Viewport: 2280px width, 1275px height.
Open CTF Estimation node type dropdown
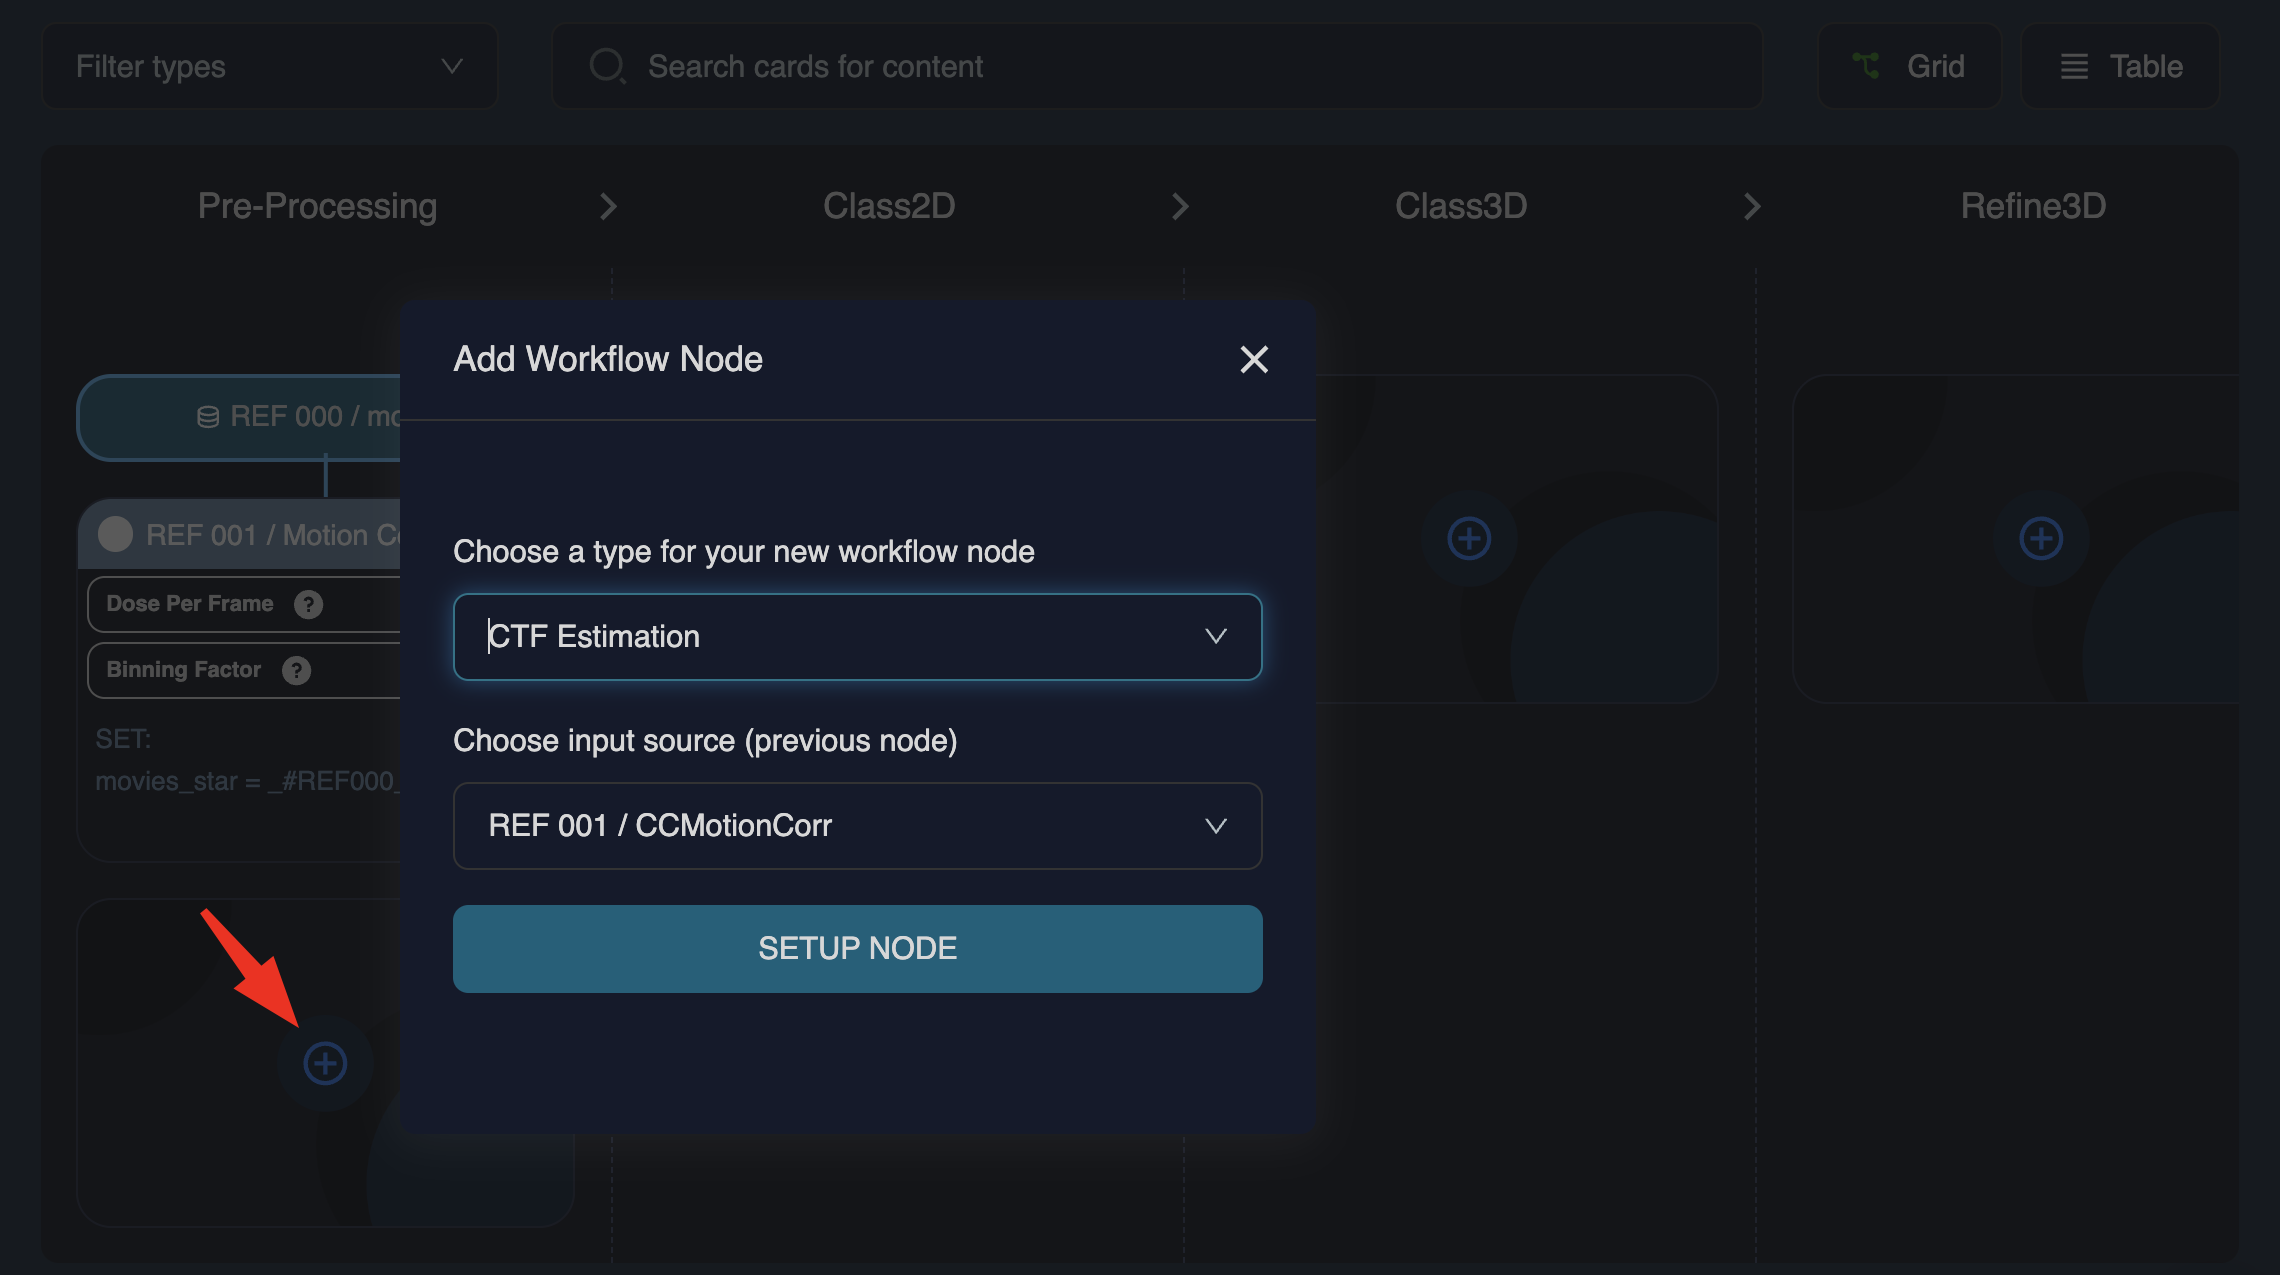(x=857, y=636)
